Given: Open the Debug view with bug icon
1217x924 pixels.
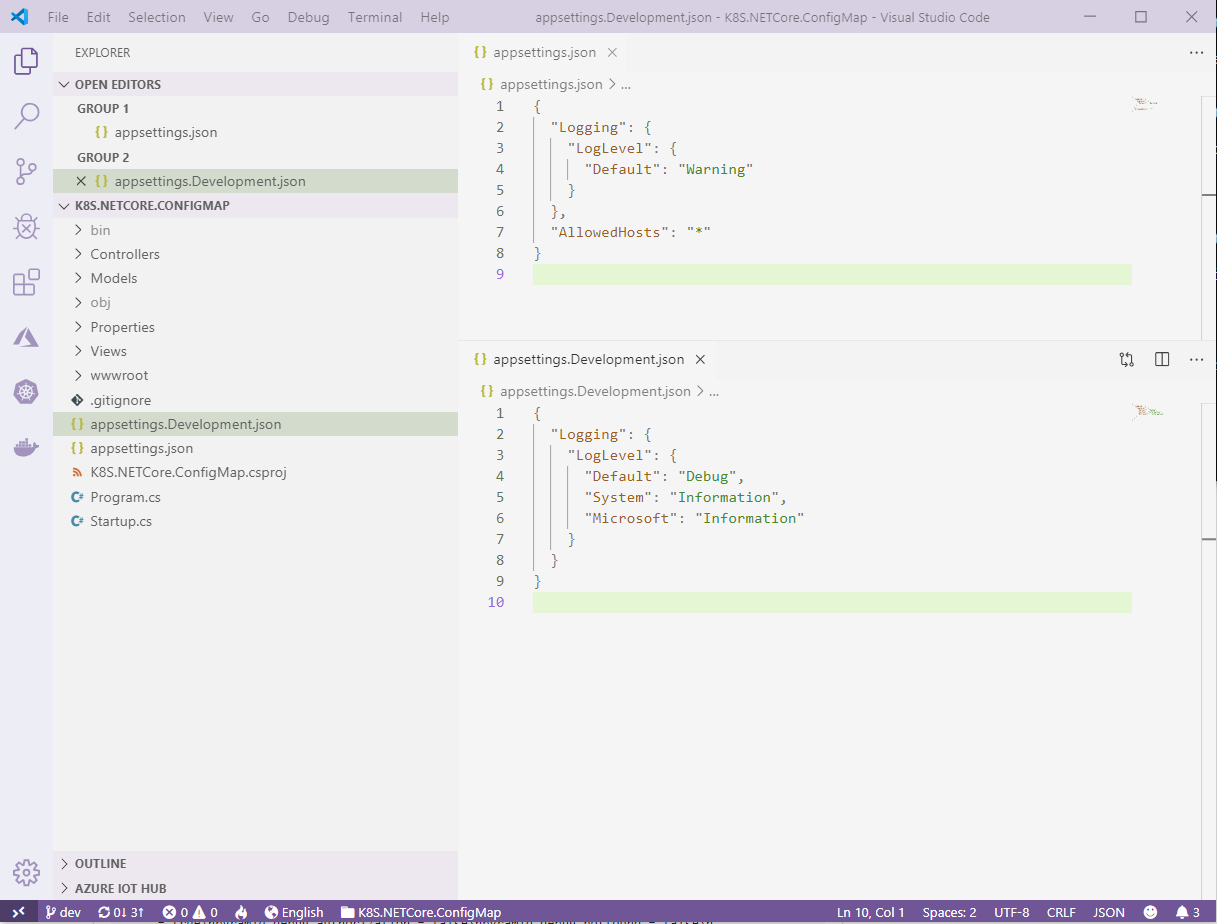Looking at the screenshot, I should pyautogui.click(x=26, y=227).
